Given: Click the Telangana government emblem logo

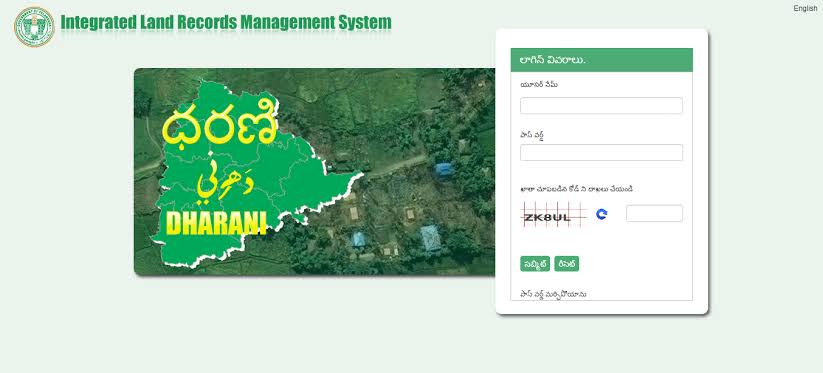Looking at the screenshot, I should pos(34,27).
